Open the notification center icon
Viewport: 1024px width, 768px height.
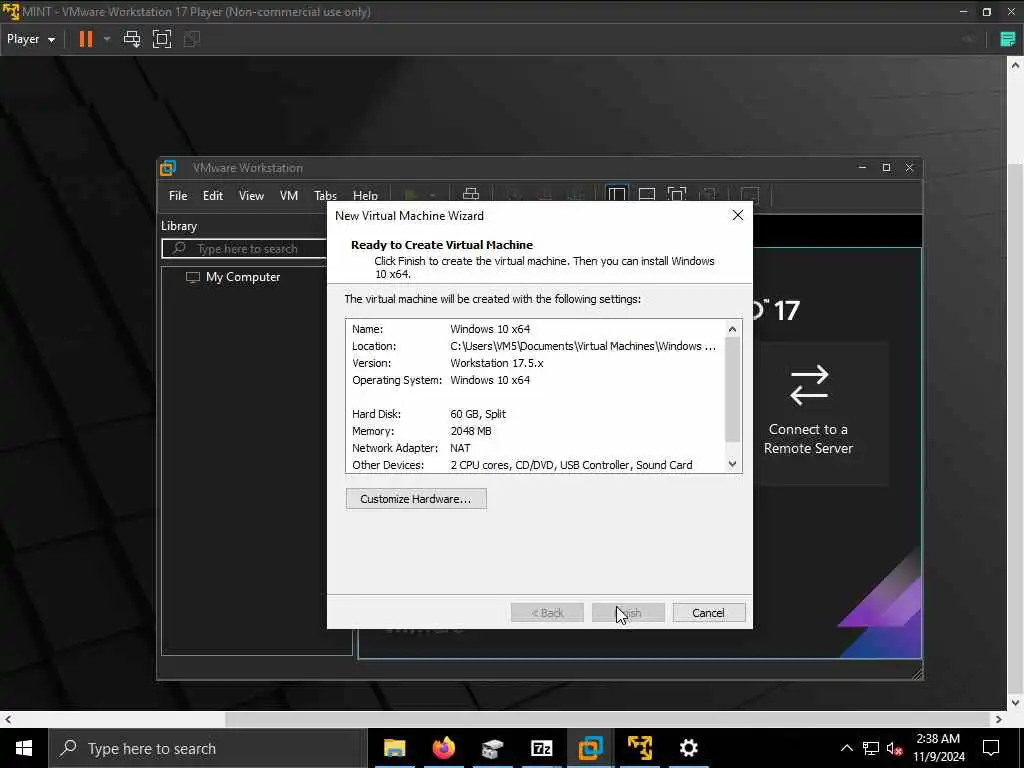pos(991,748)
